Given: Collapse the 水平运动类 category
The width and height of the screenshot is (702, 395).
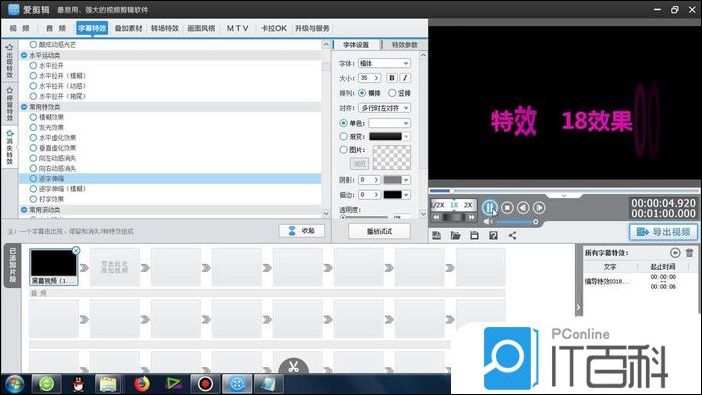Looking at the screenshot, I should point(24,56).
